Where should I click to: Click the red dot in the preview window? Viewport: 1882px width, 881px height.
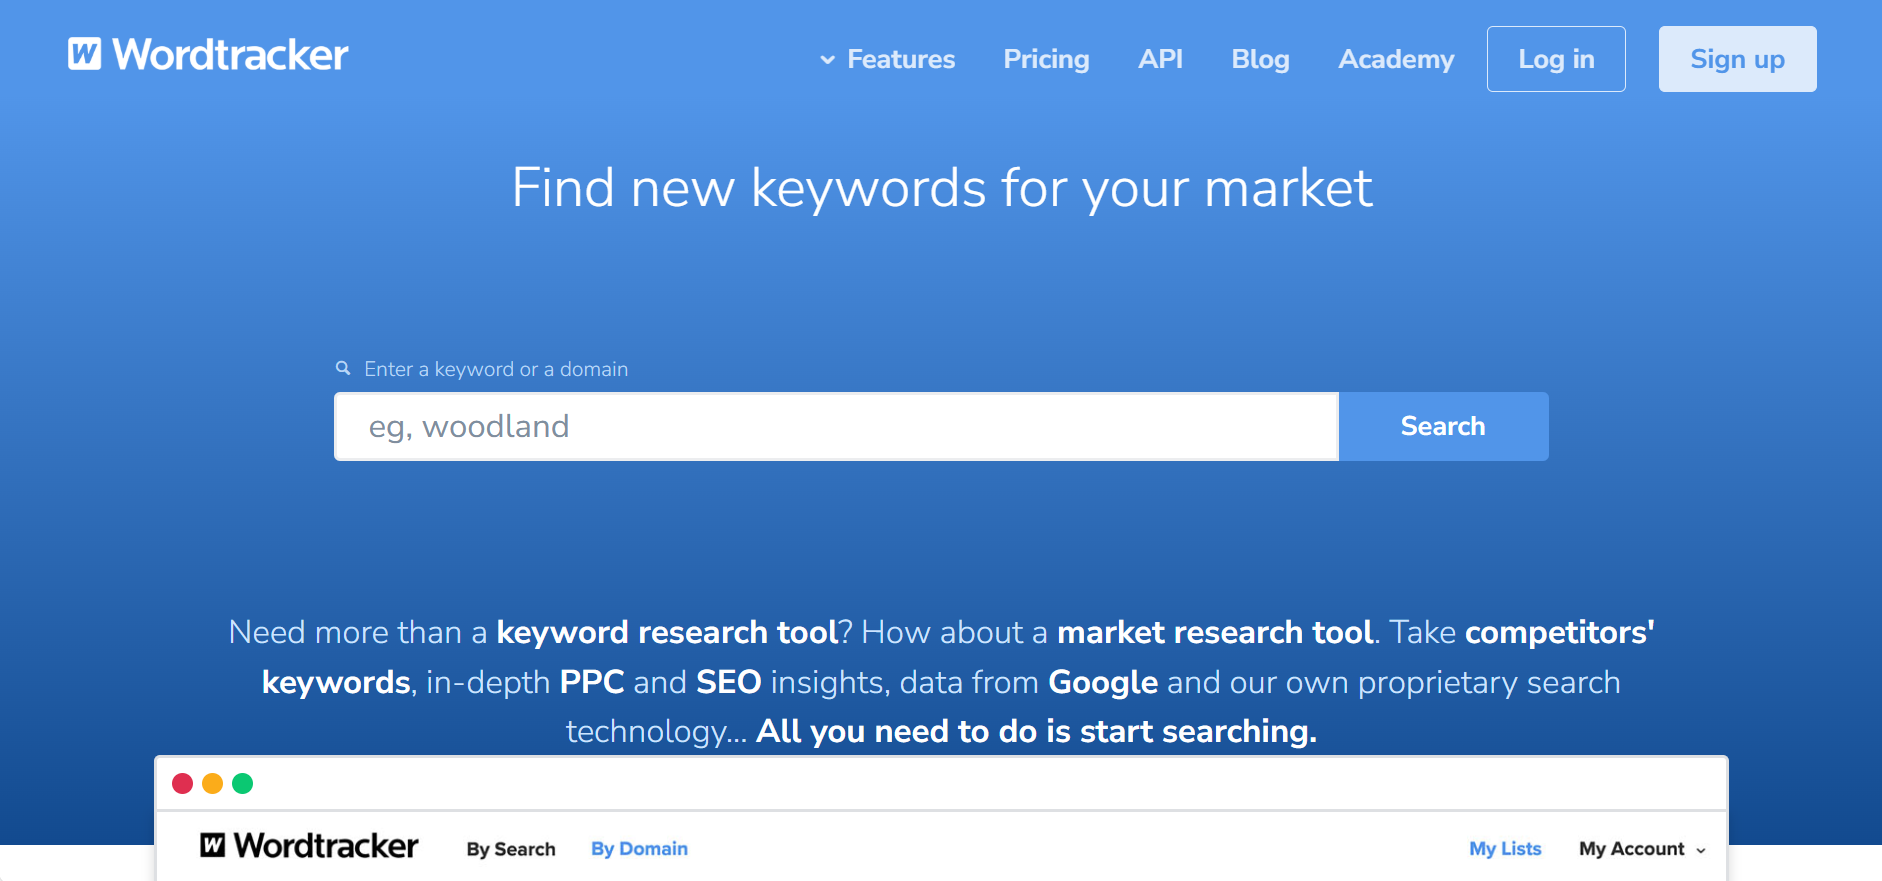182,783
